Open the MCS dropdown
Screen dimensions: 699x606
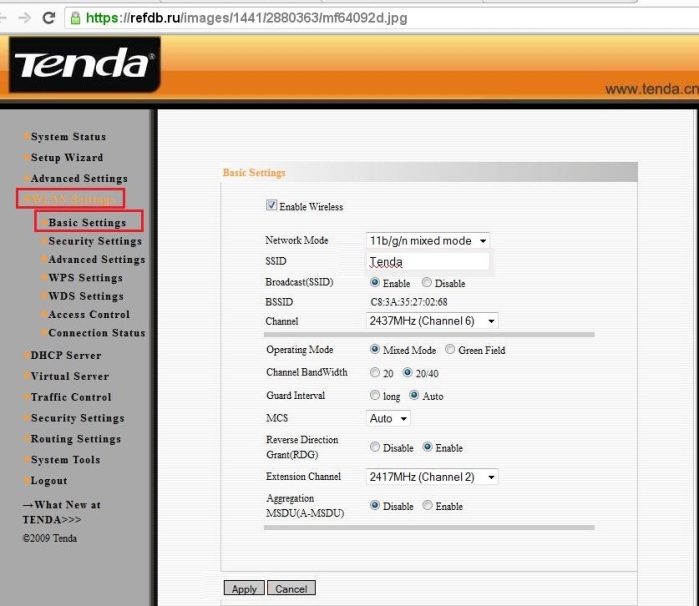tap(388, 418)
